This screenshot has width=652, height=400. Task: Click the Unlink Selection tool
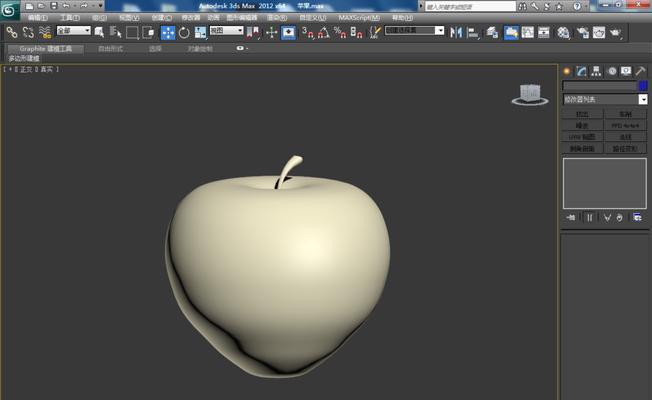[x=28, y=32]
